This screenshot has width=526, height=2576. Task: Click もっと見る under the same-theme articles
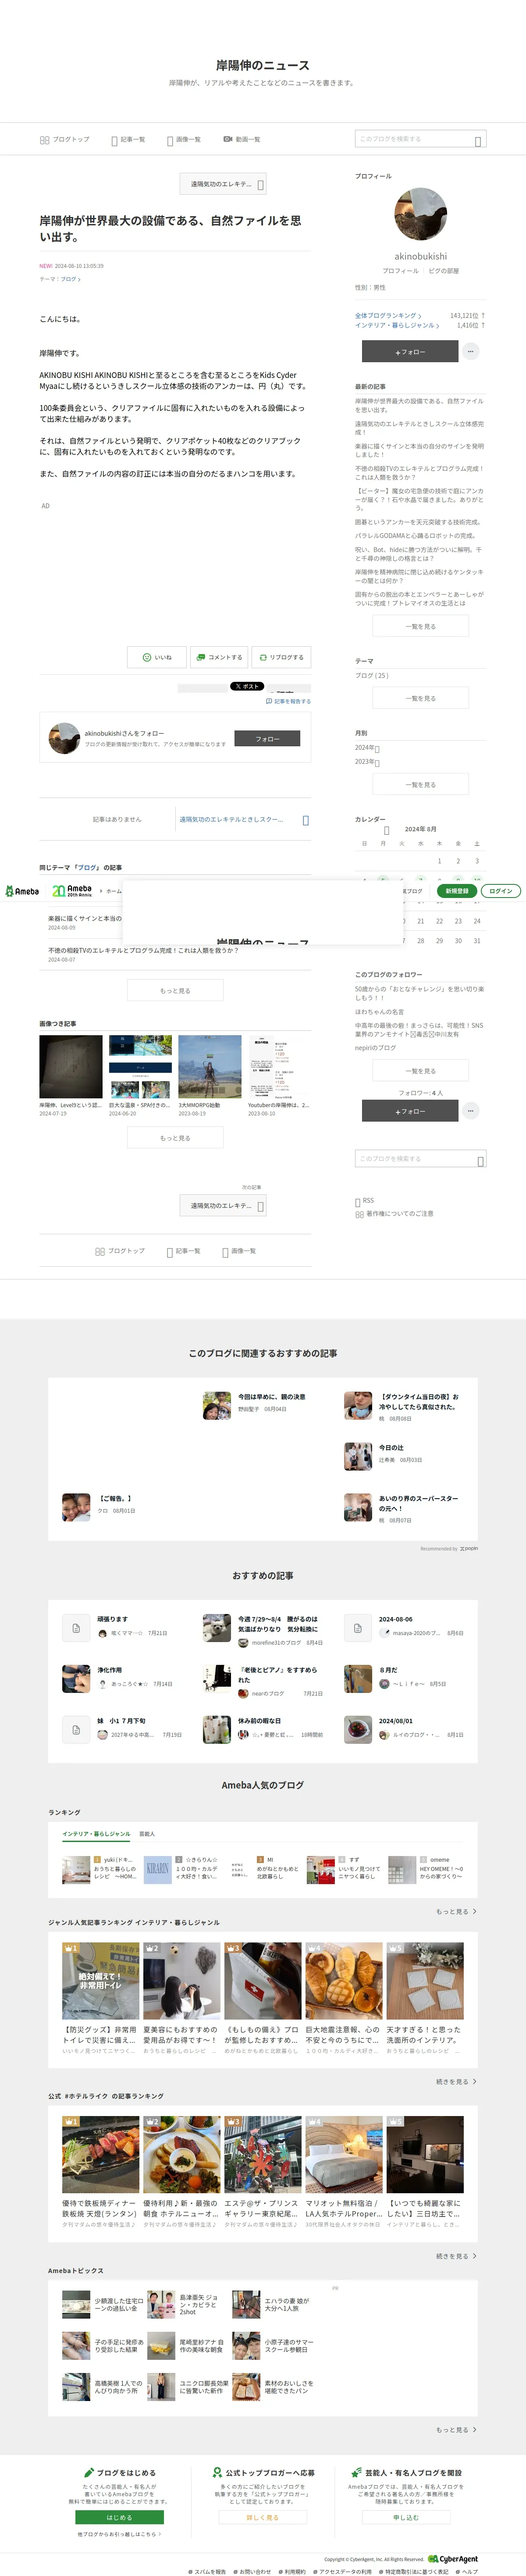click(x=175, y=991)
